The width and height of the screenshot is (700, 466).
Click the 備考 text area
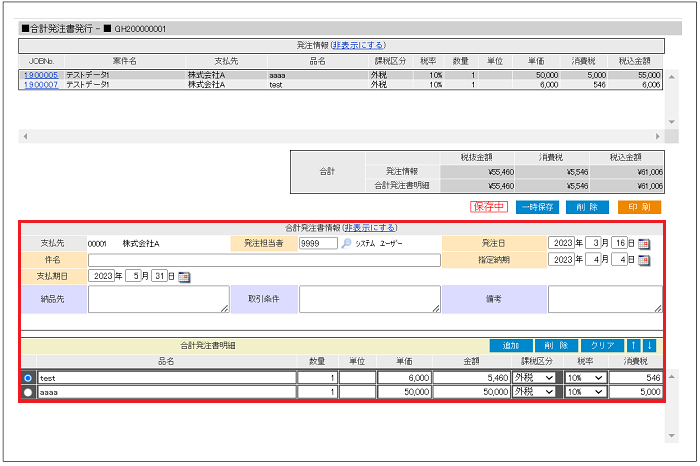[x=604, y=299]
